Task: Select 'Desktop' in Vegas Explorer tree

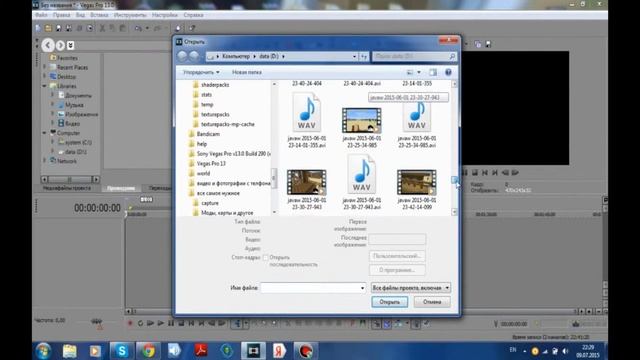Action: [x=67, y=77]
